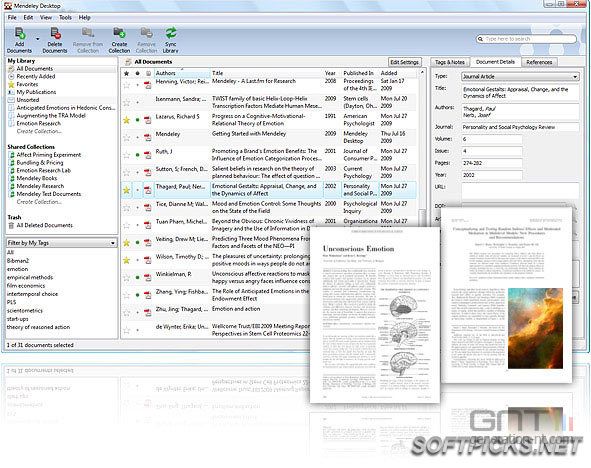Select All Deleted Documents trash icon
This screenshot has width=591, height=468.
(11, 225)
